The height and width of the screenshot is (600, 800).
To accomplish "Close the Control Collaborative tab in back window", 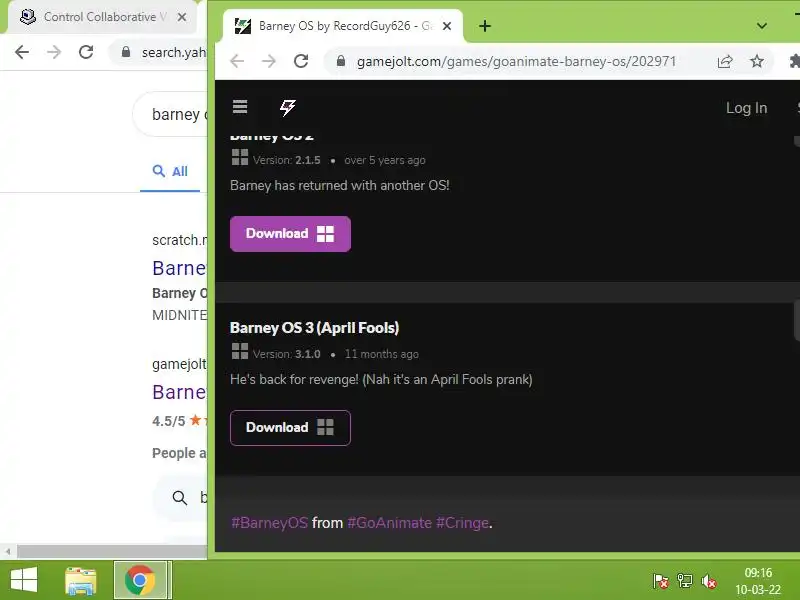I will pos(182,17).
